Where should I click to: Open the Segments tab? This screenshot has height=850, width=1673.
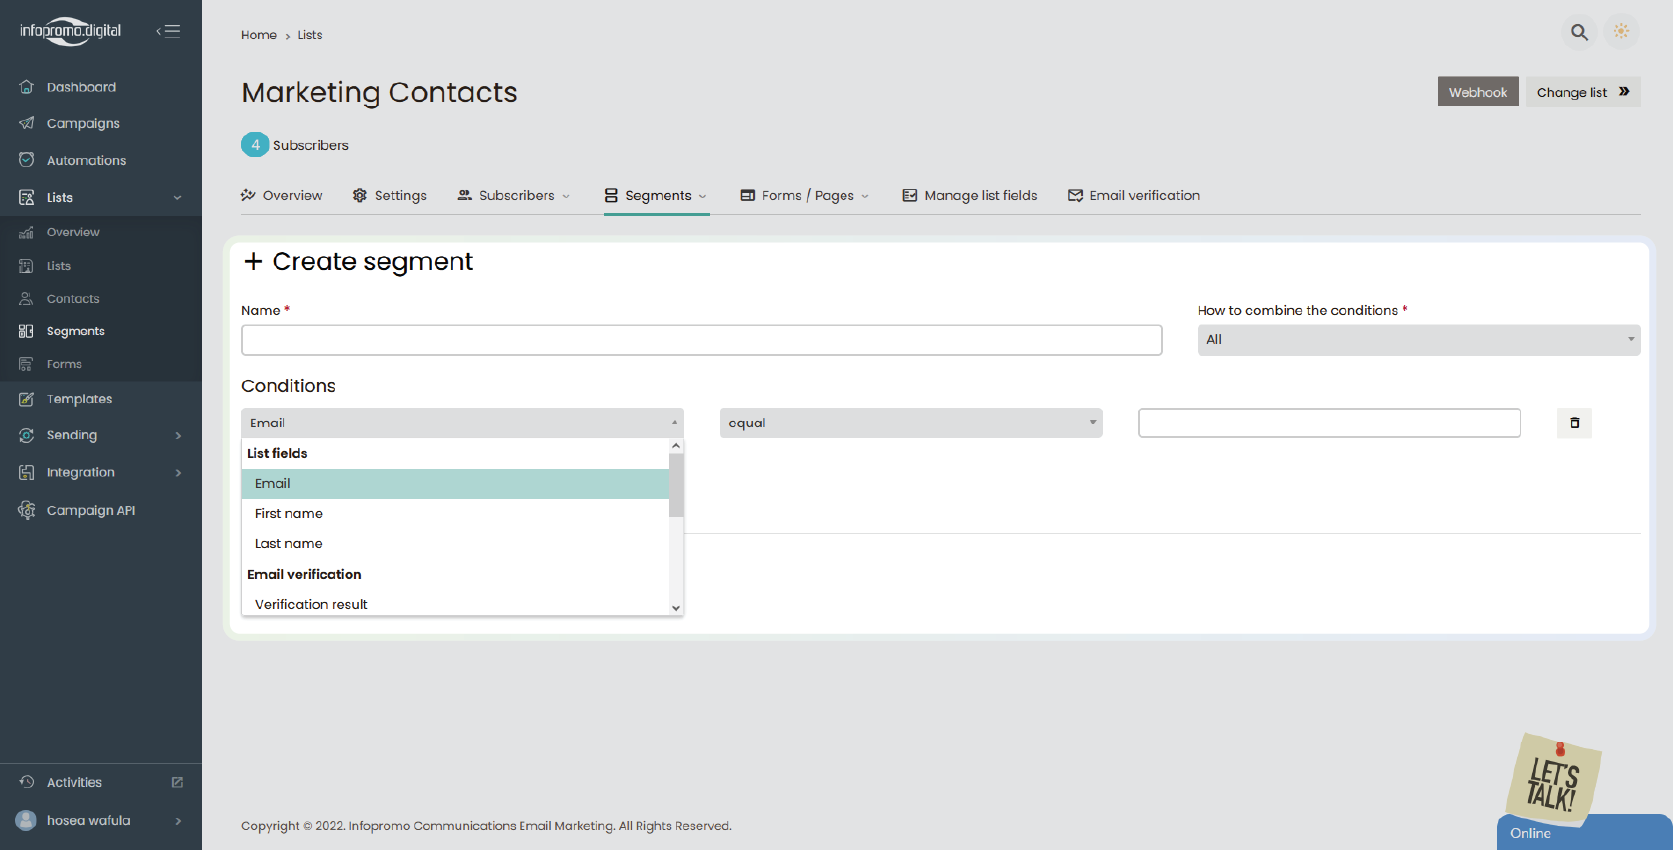(656, 195)
